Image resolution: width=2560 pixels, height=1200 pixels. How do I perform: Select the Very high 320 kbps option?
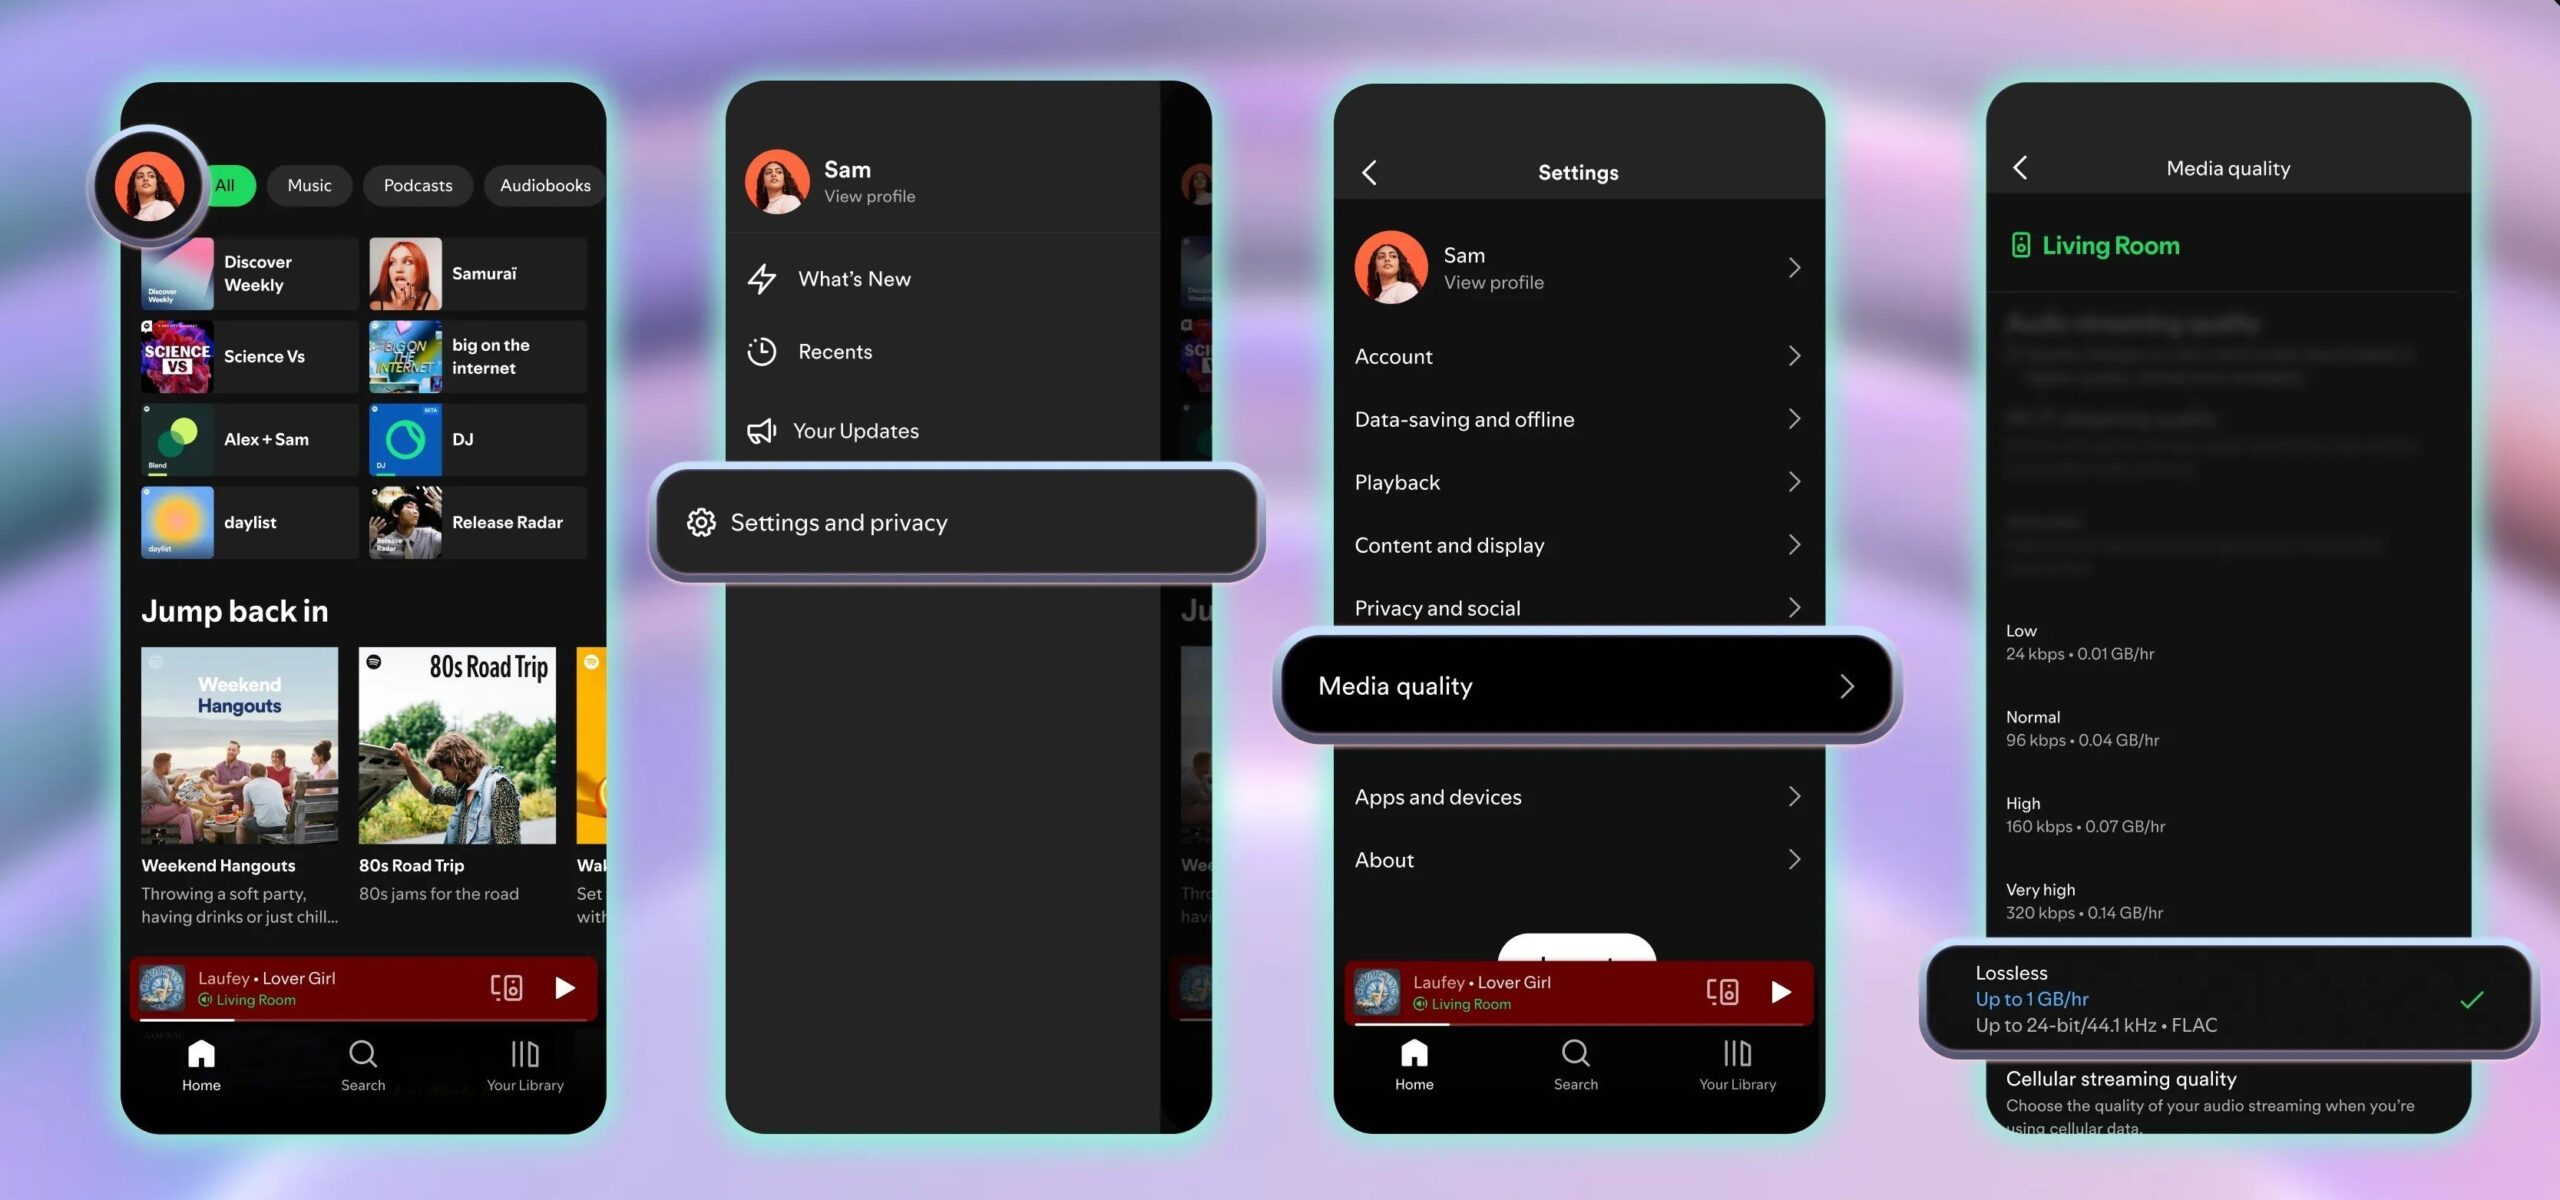(2084, 901)
